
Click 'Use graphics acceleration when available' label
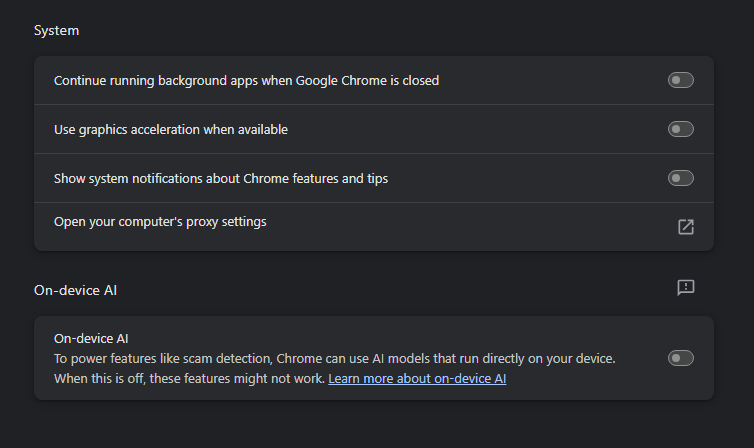[171, 129]
